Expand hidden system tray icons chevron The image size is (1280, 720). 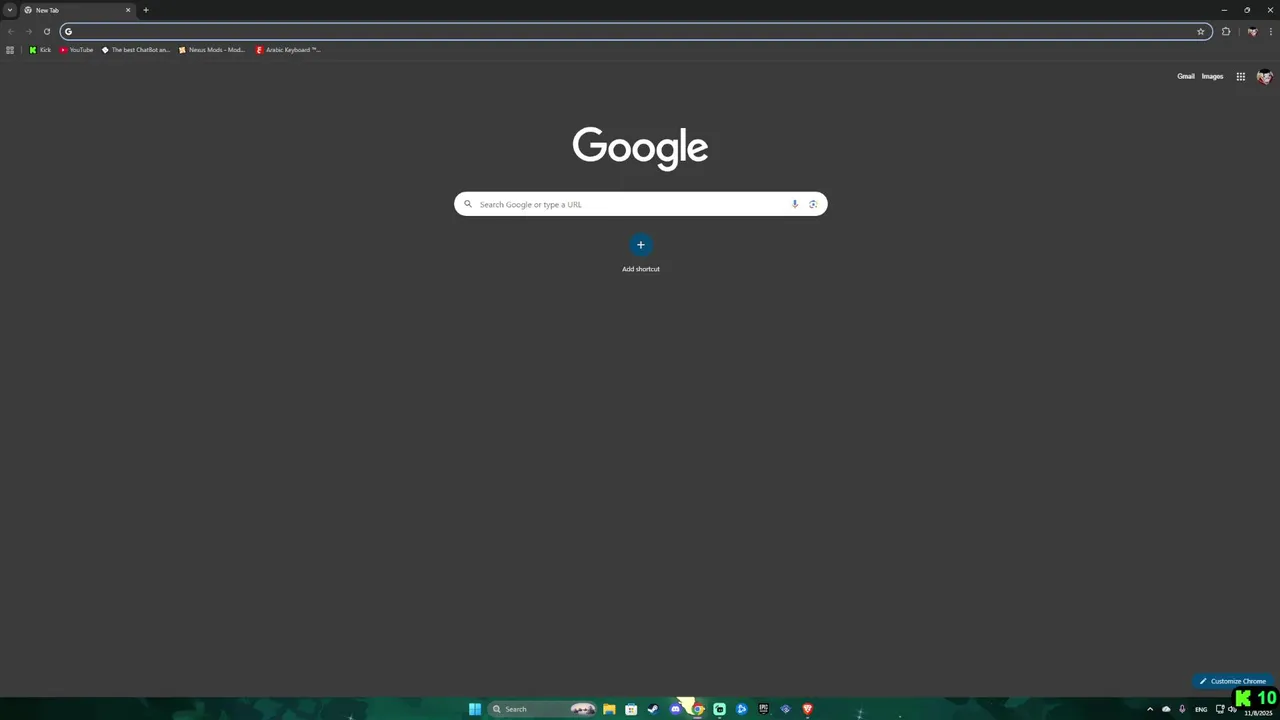pos(1150,709)
